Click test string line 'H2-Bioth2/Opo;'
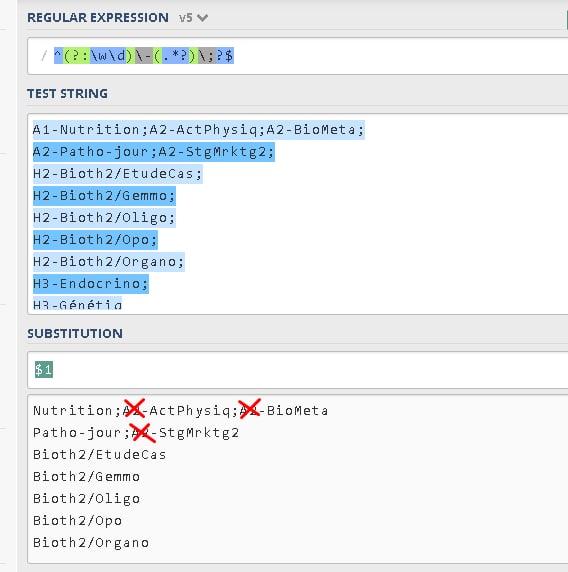 [95, 240]
